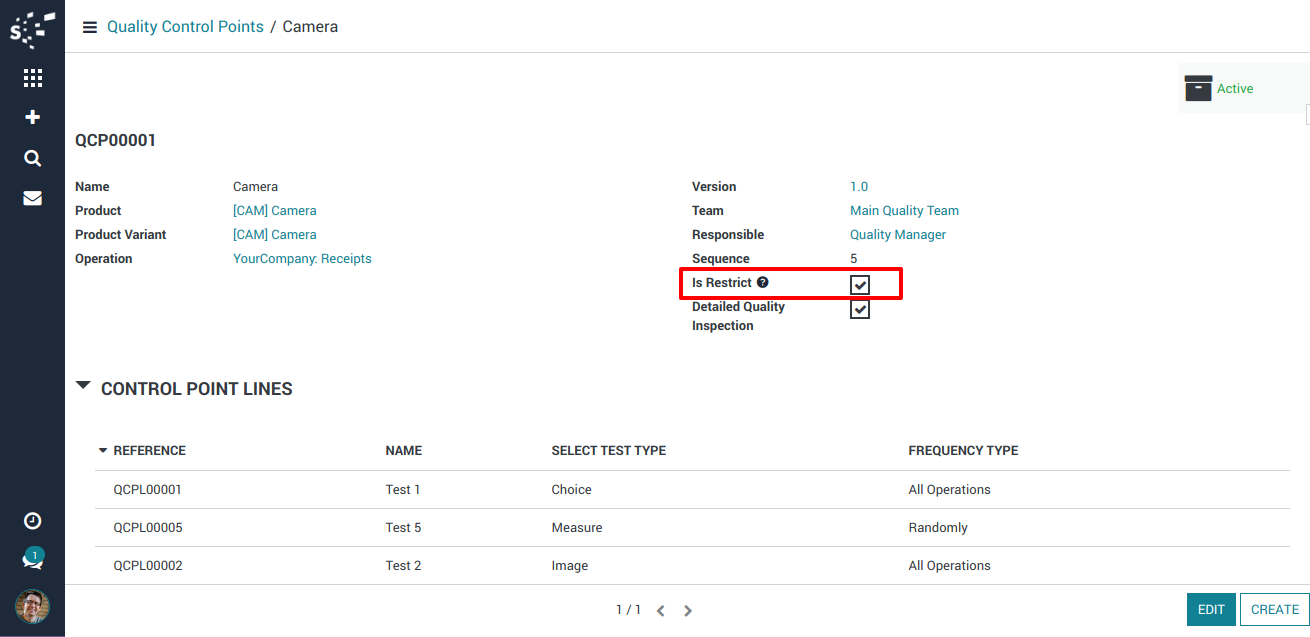Open the Main Quality Team link
1310x637 pixels.
tap(904, 211)
